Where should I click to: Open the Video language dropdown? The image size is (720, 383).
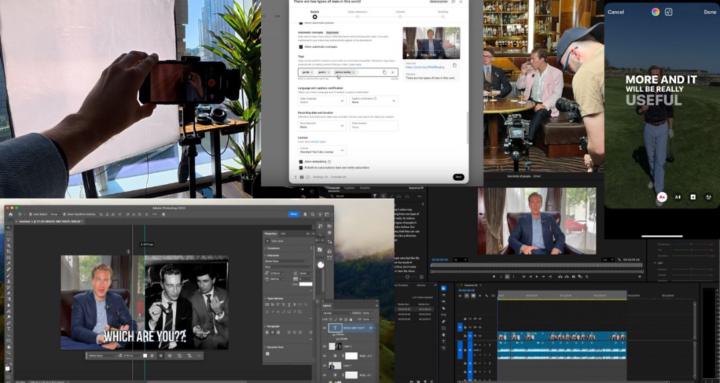pyautogui.click(x=322, y=100)
